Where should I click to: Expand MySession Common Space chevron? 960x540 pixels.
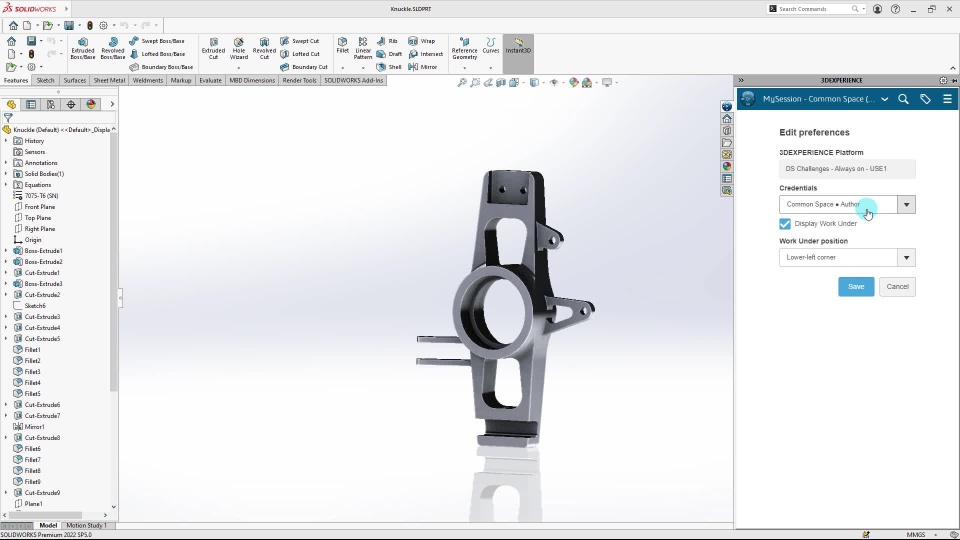click(885, 99)
